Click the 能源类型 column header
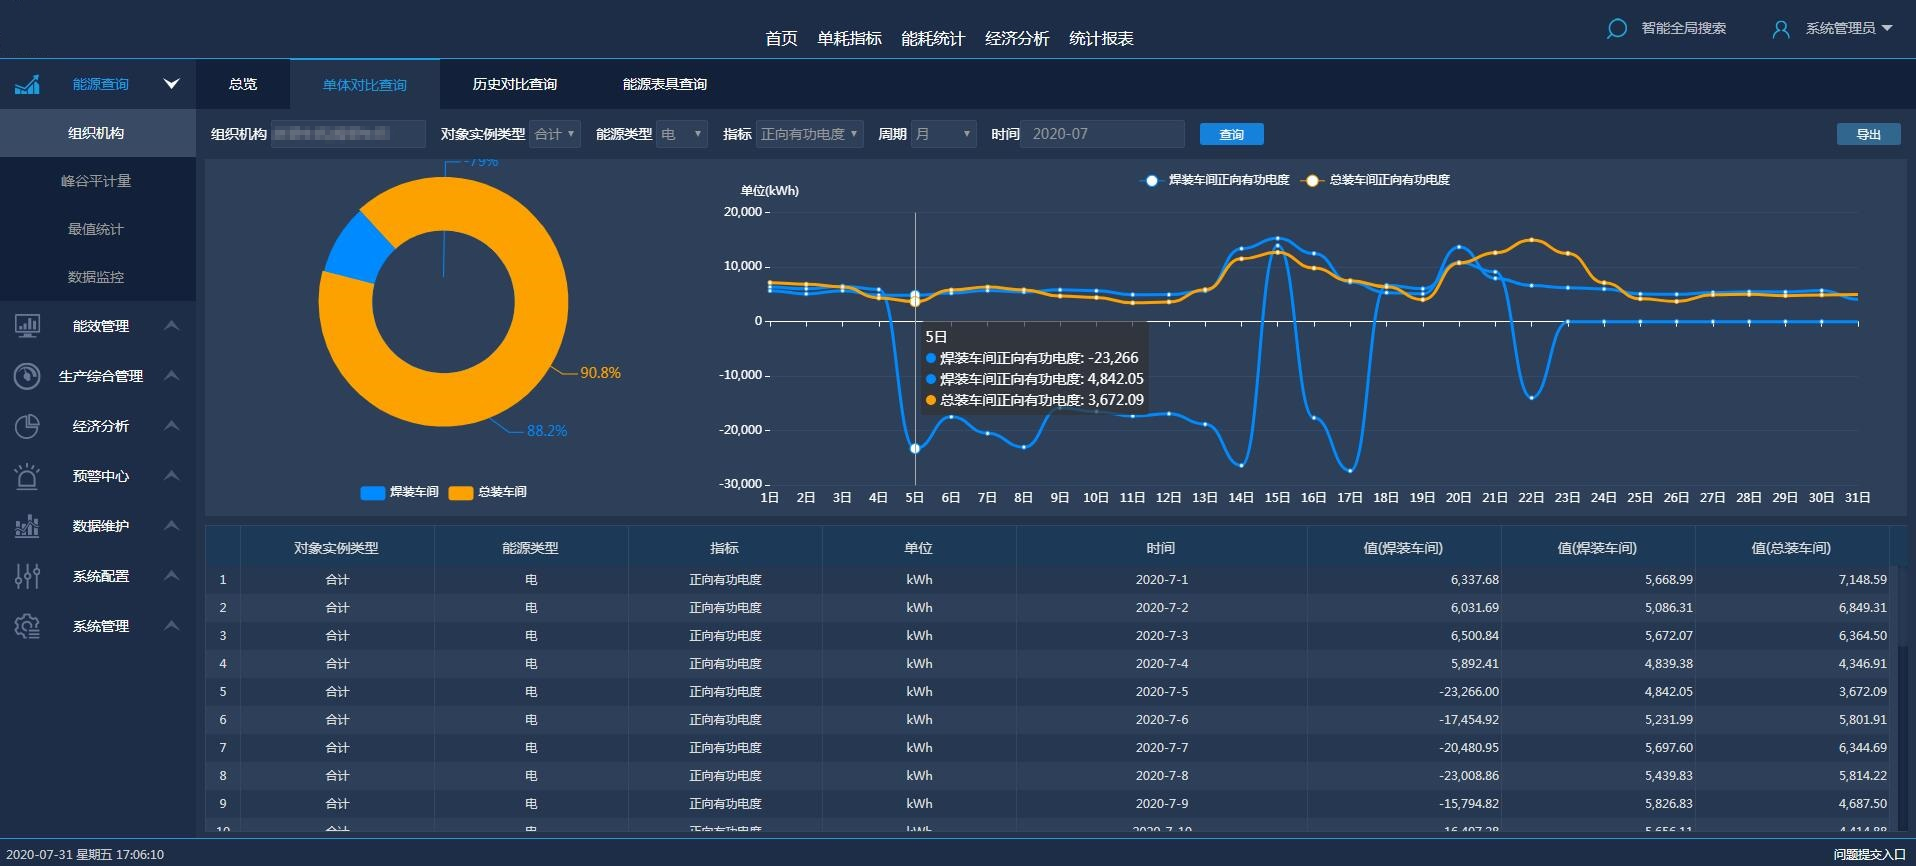 [531, 548]
